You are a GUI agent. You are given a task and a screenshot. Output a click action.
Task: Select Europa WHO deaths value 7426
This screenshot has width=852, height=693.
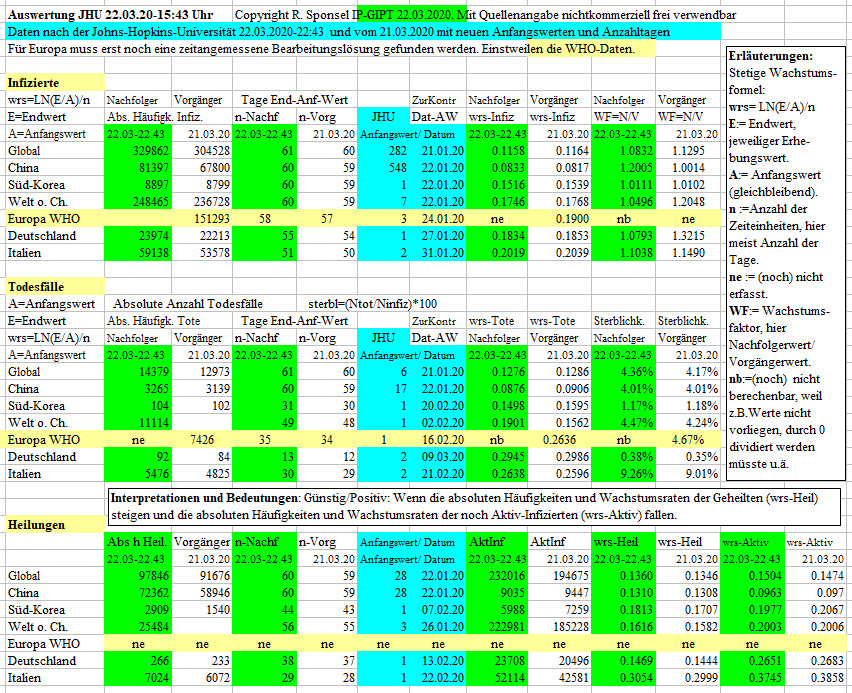[202, 440]
